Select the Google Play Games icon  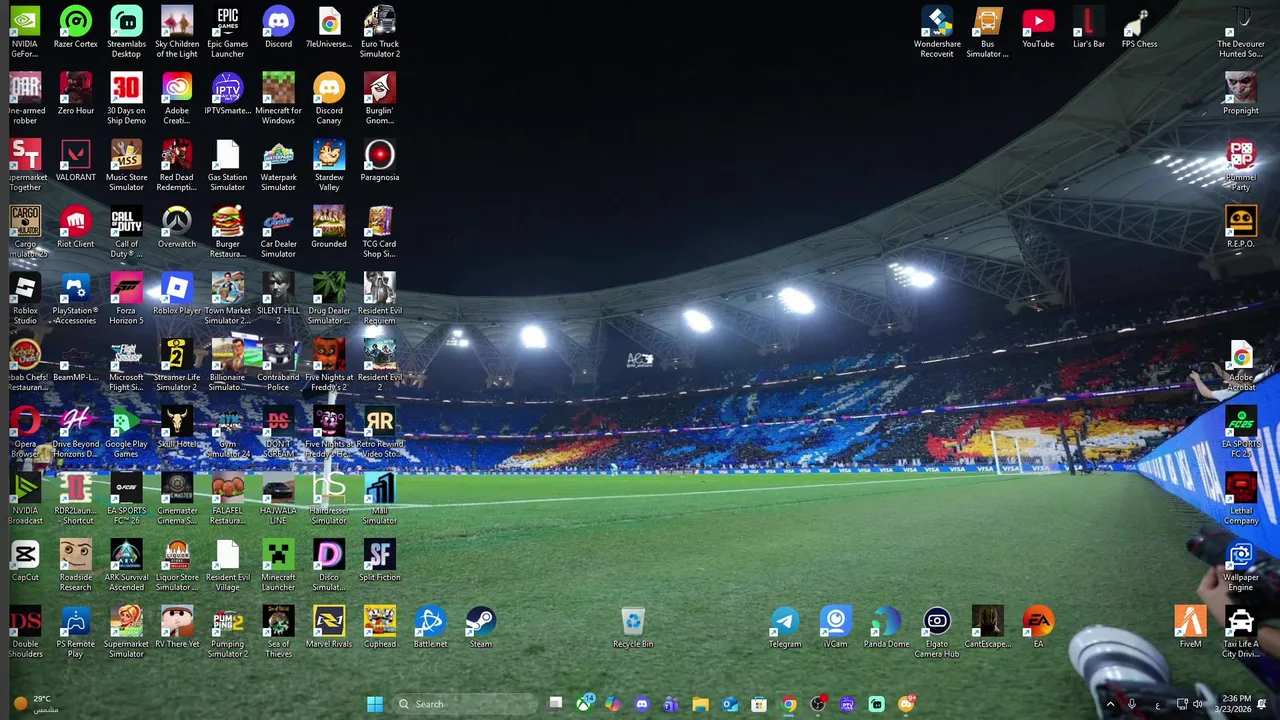coord(126,432)
